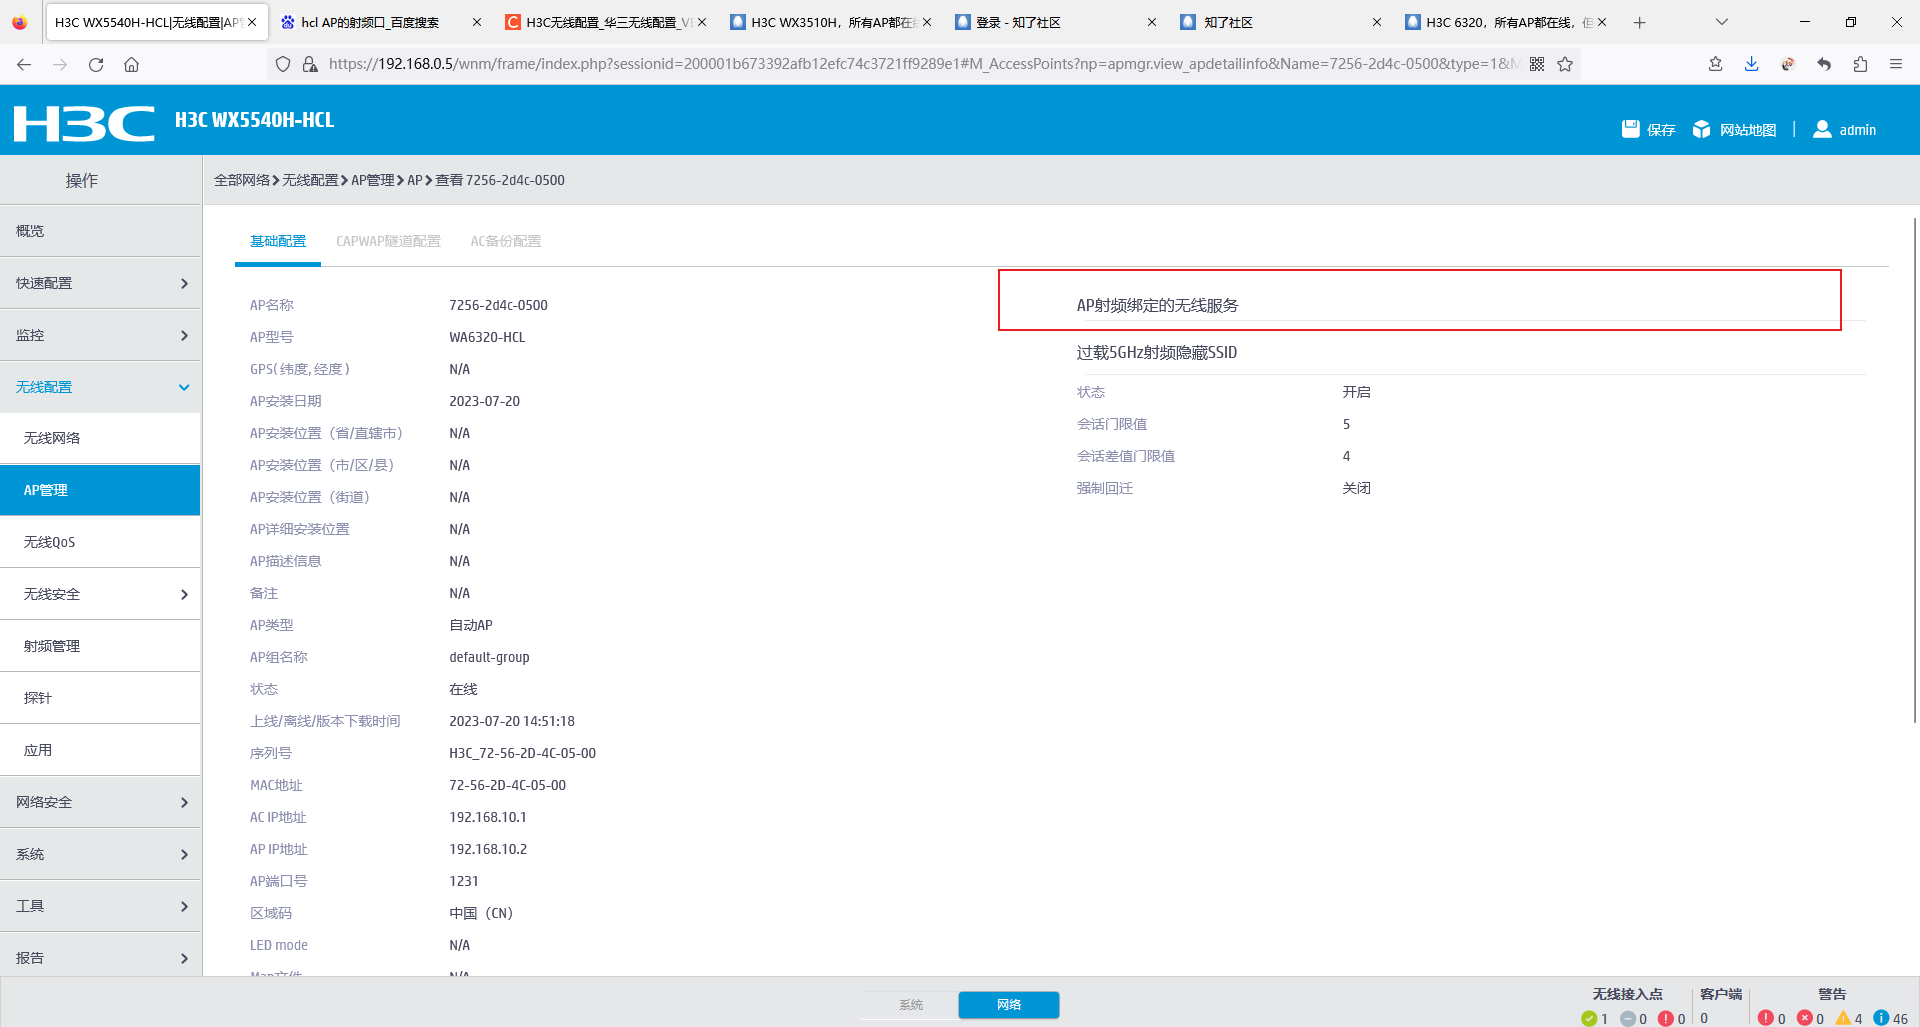The image size is (1920, 1027).
Task: Click the 无线配置 breadcrumb link
Action: [x=310, y=180]
